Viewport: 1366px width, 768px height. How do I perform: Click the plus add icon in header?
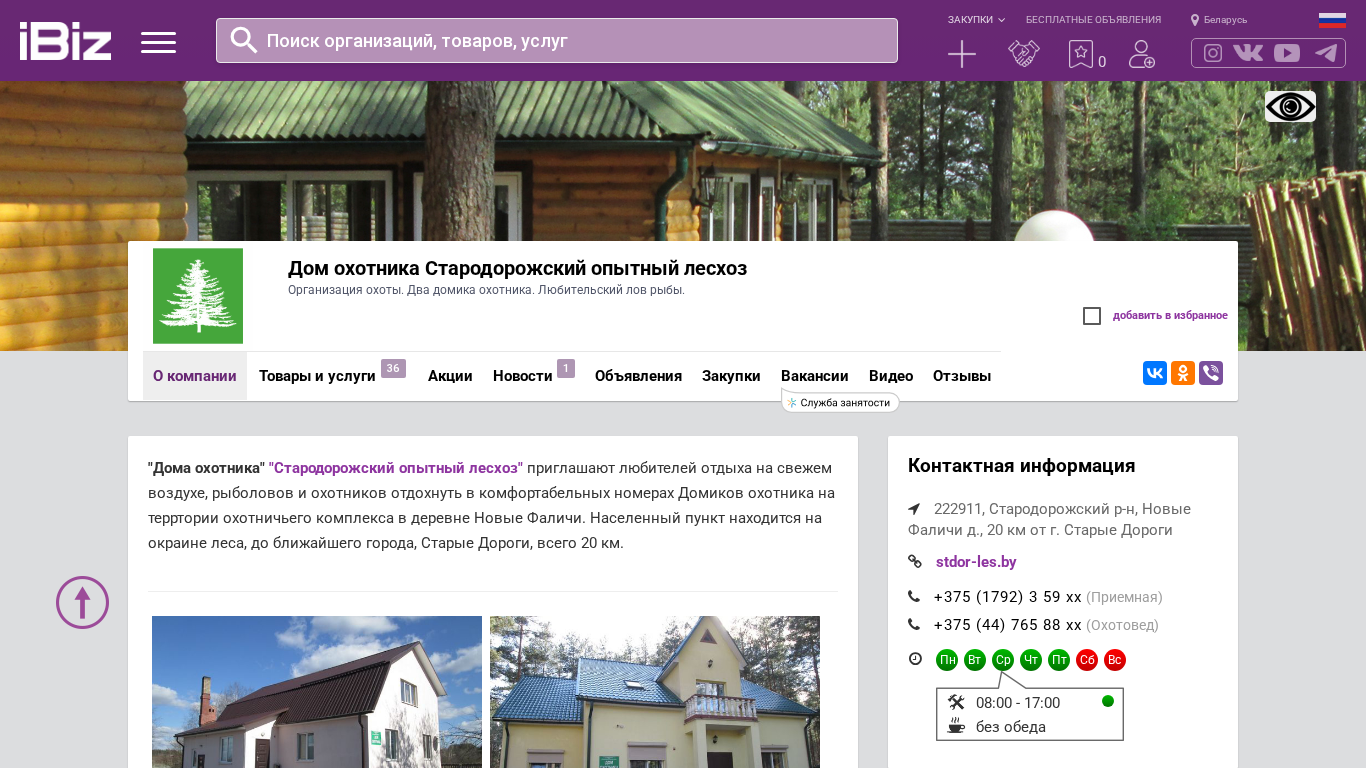coord(962,54)
